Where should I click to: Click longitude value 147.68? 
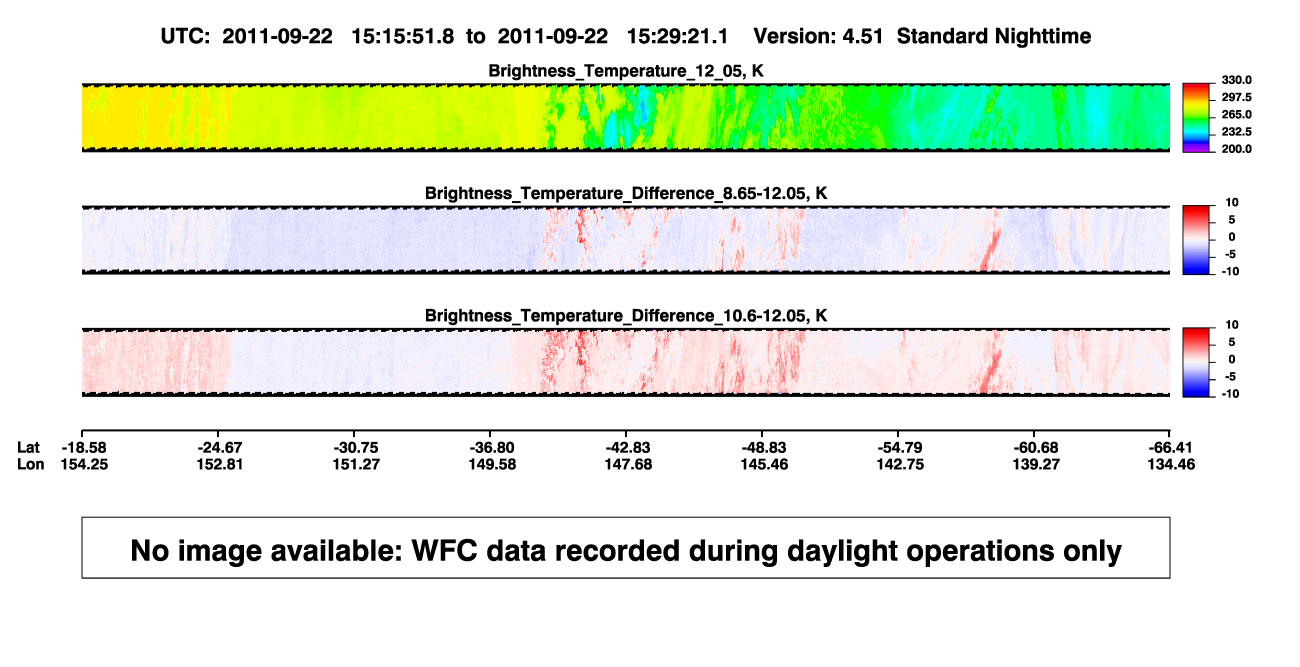click(626, 464)
